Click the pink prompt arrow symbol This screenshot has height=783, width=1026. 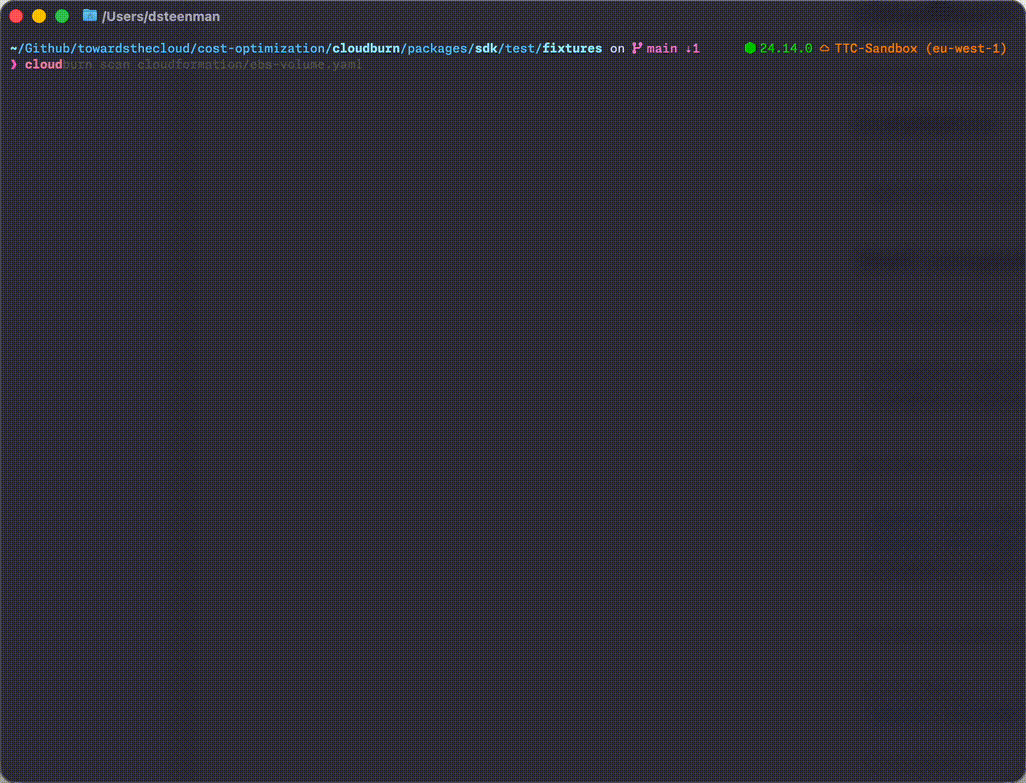coord(14,64)
